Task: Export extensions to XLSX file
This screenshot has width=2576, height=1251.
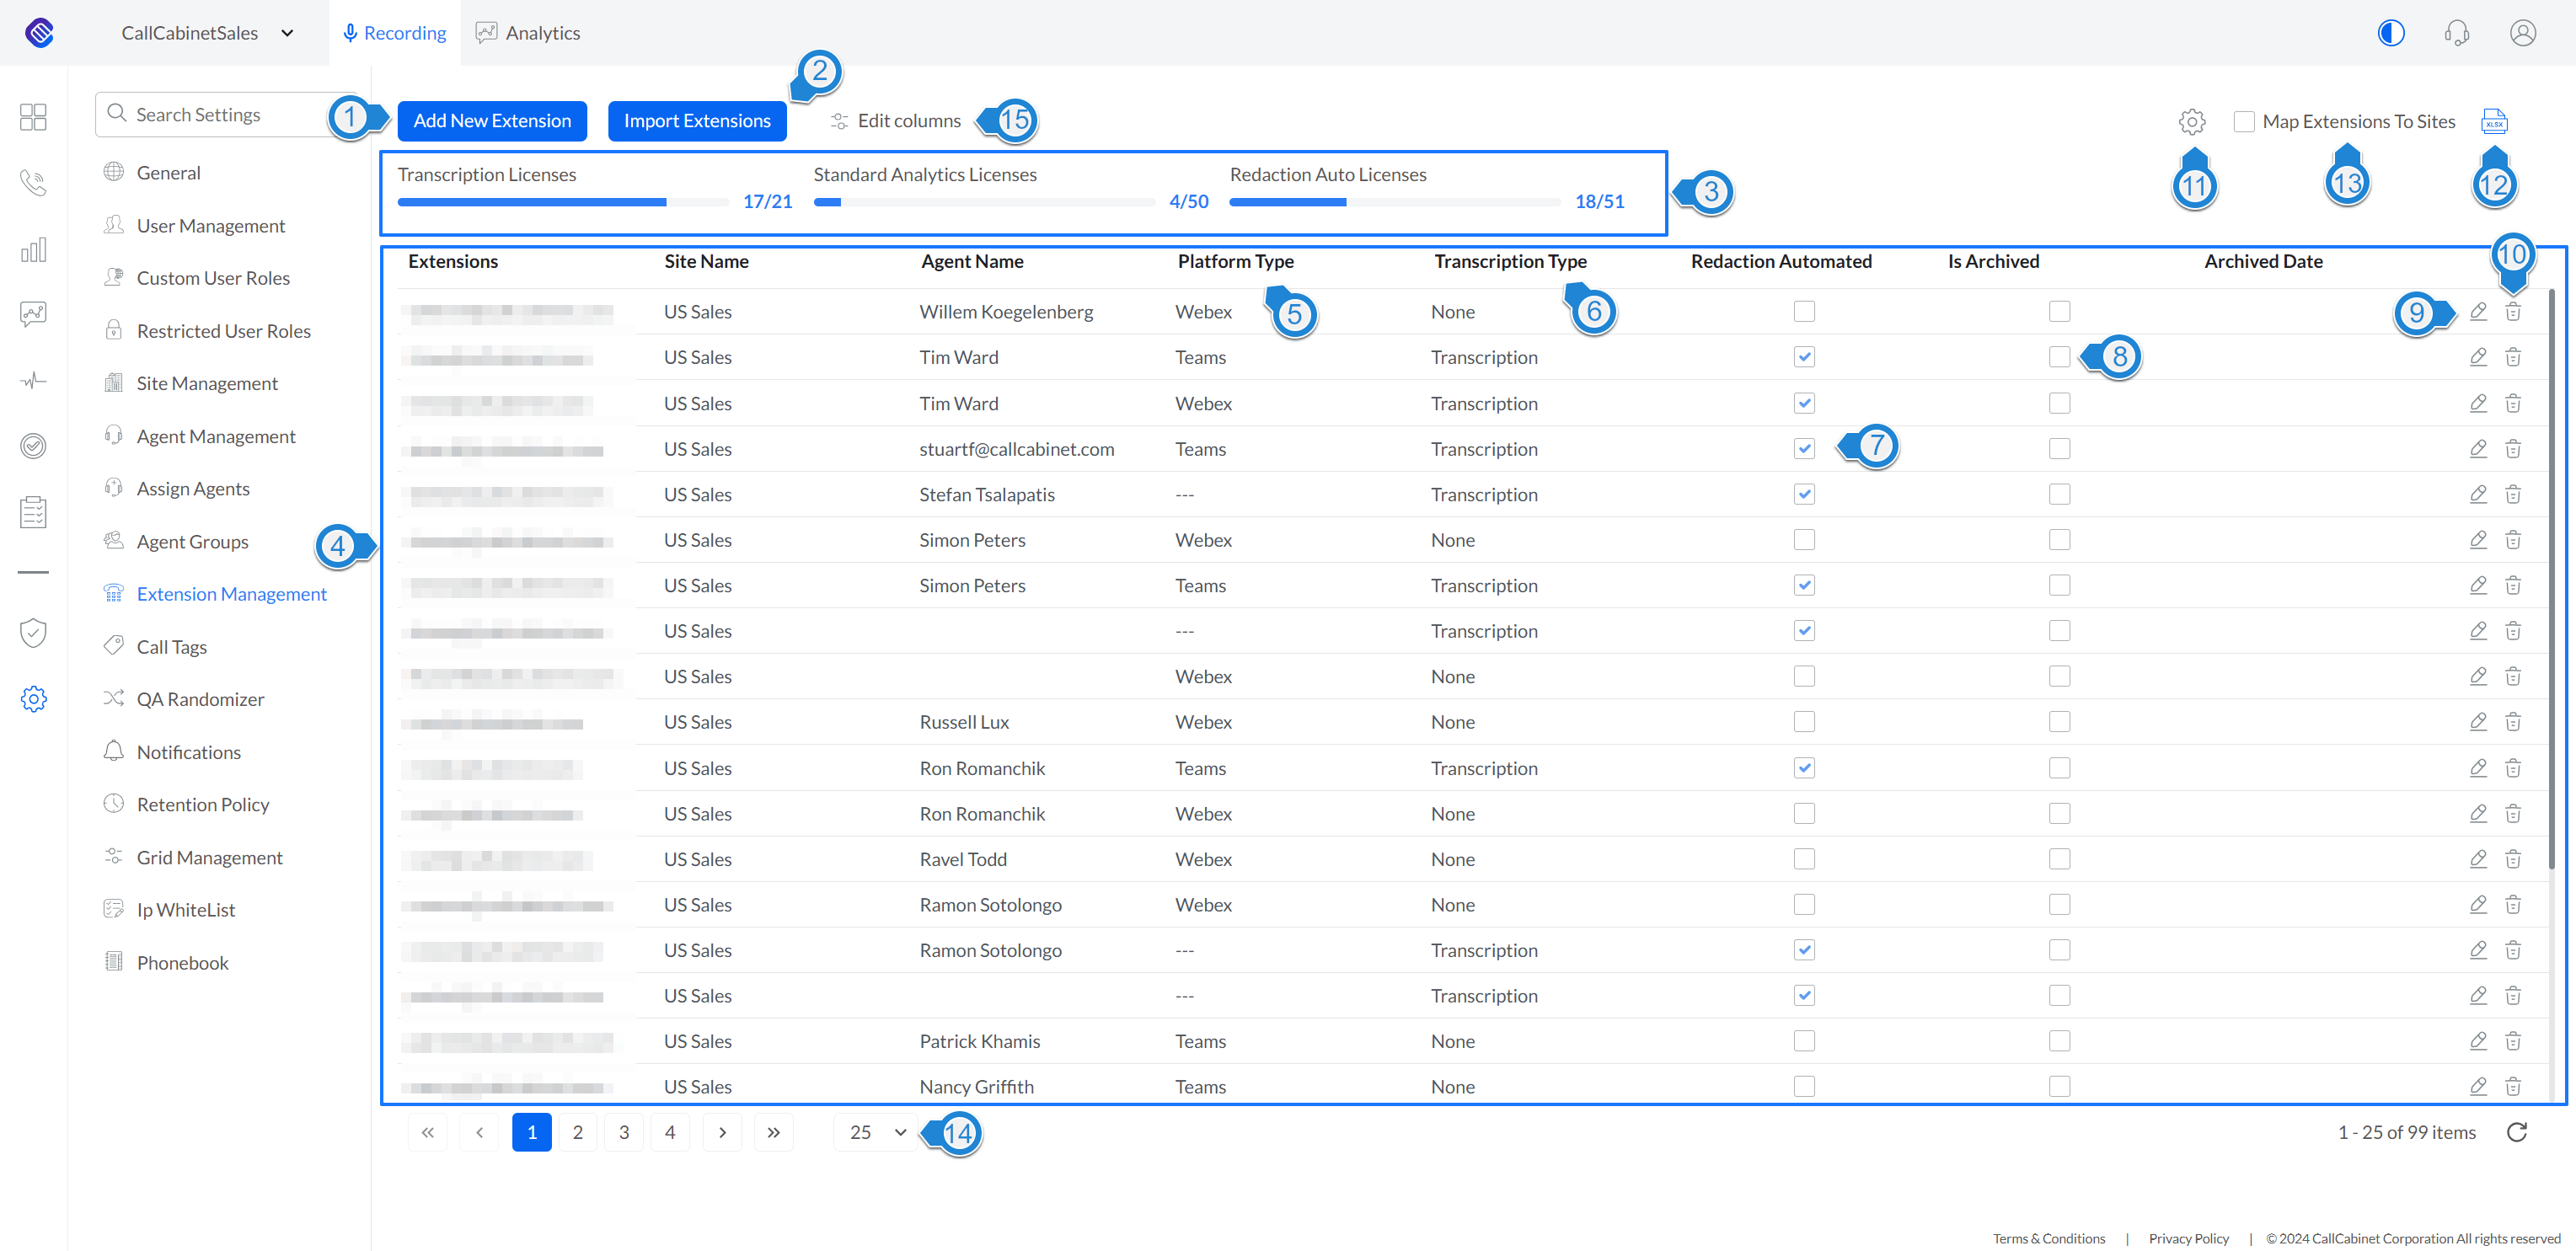Action: coord(2494,122)
